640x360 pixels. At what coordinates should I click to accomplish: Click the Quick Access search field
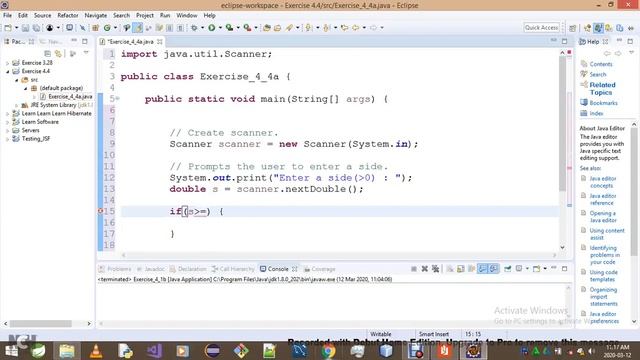pyautogui.click(x=541, y=27)
